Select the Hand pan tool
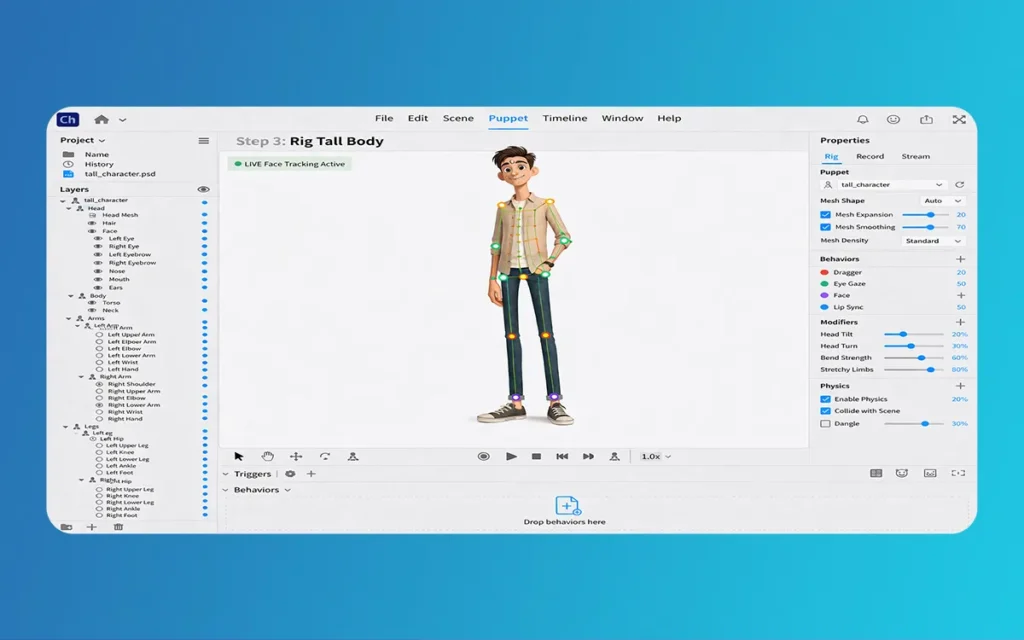The image size is (1024, 640). click(267, 456)
